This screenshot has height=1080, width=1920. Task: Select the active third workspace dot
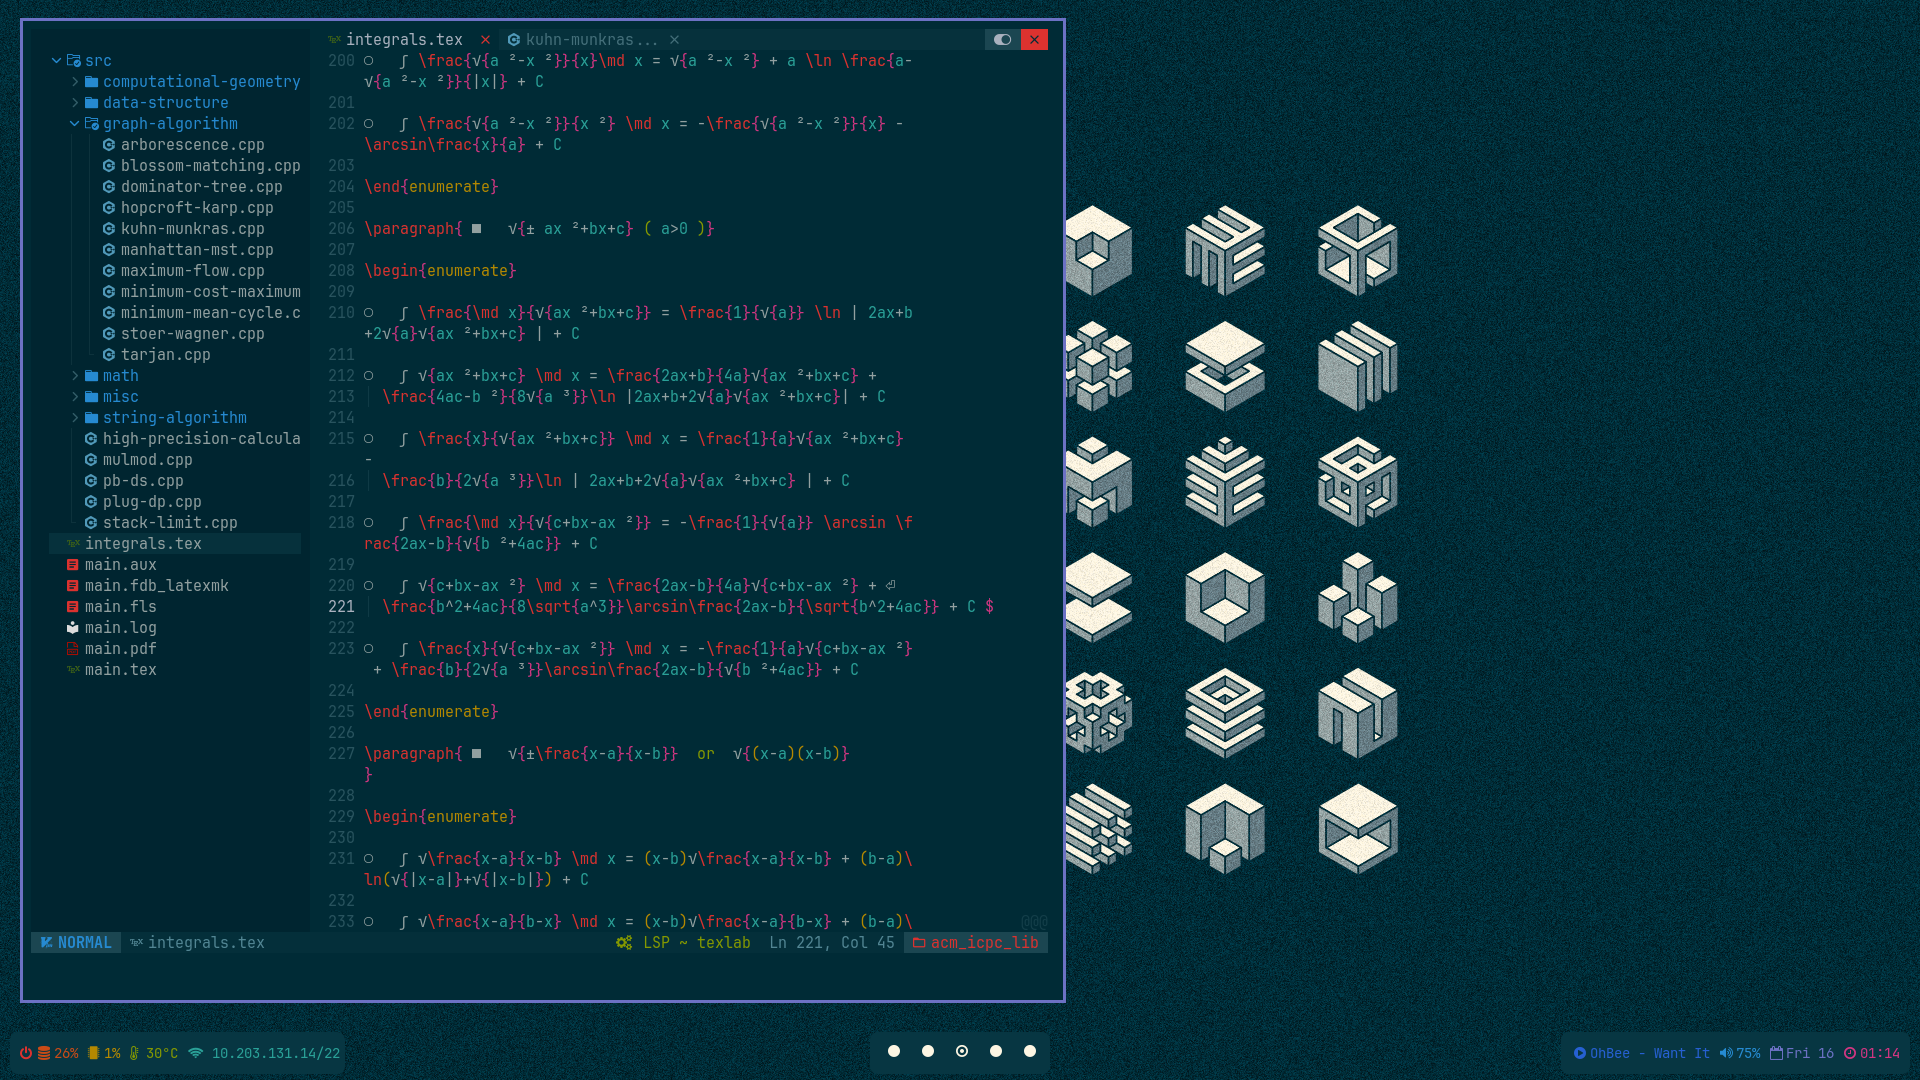(x=962, y=1051)
